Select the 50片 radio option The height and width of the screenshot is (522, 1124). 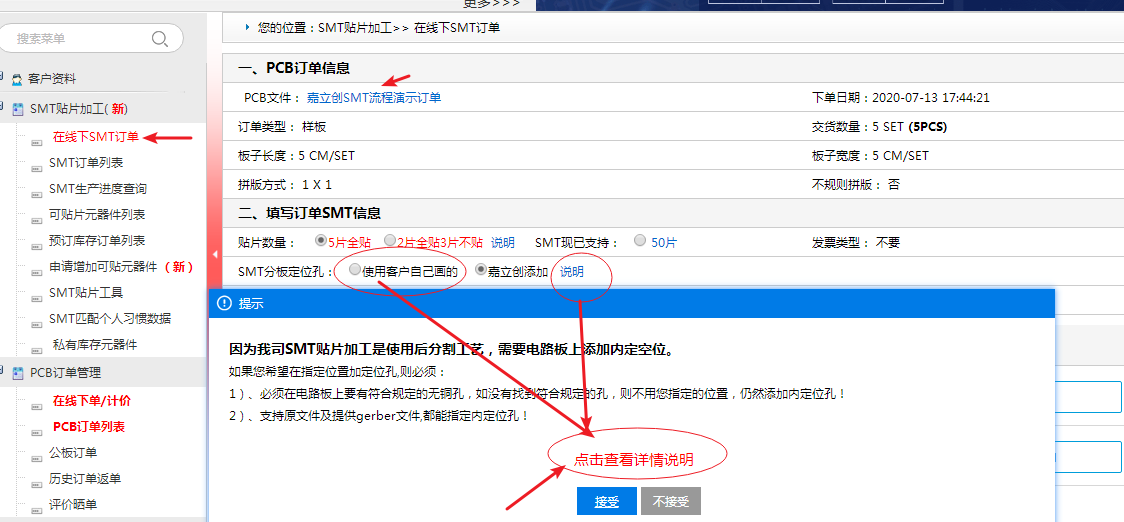tap(640, 241)
